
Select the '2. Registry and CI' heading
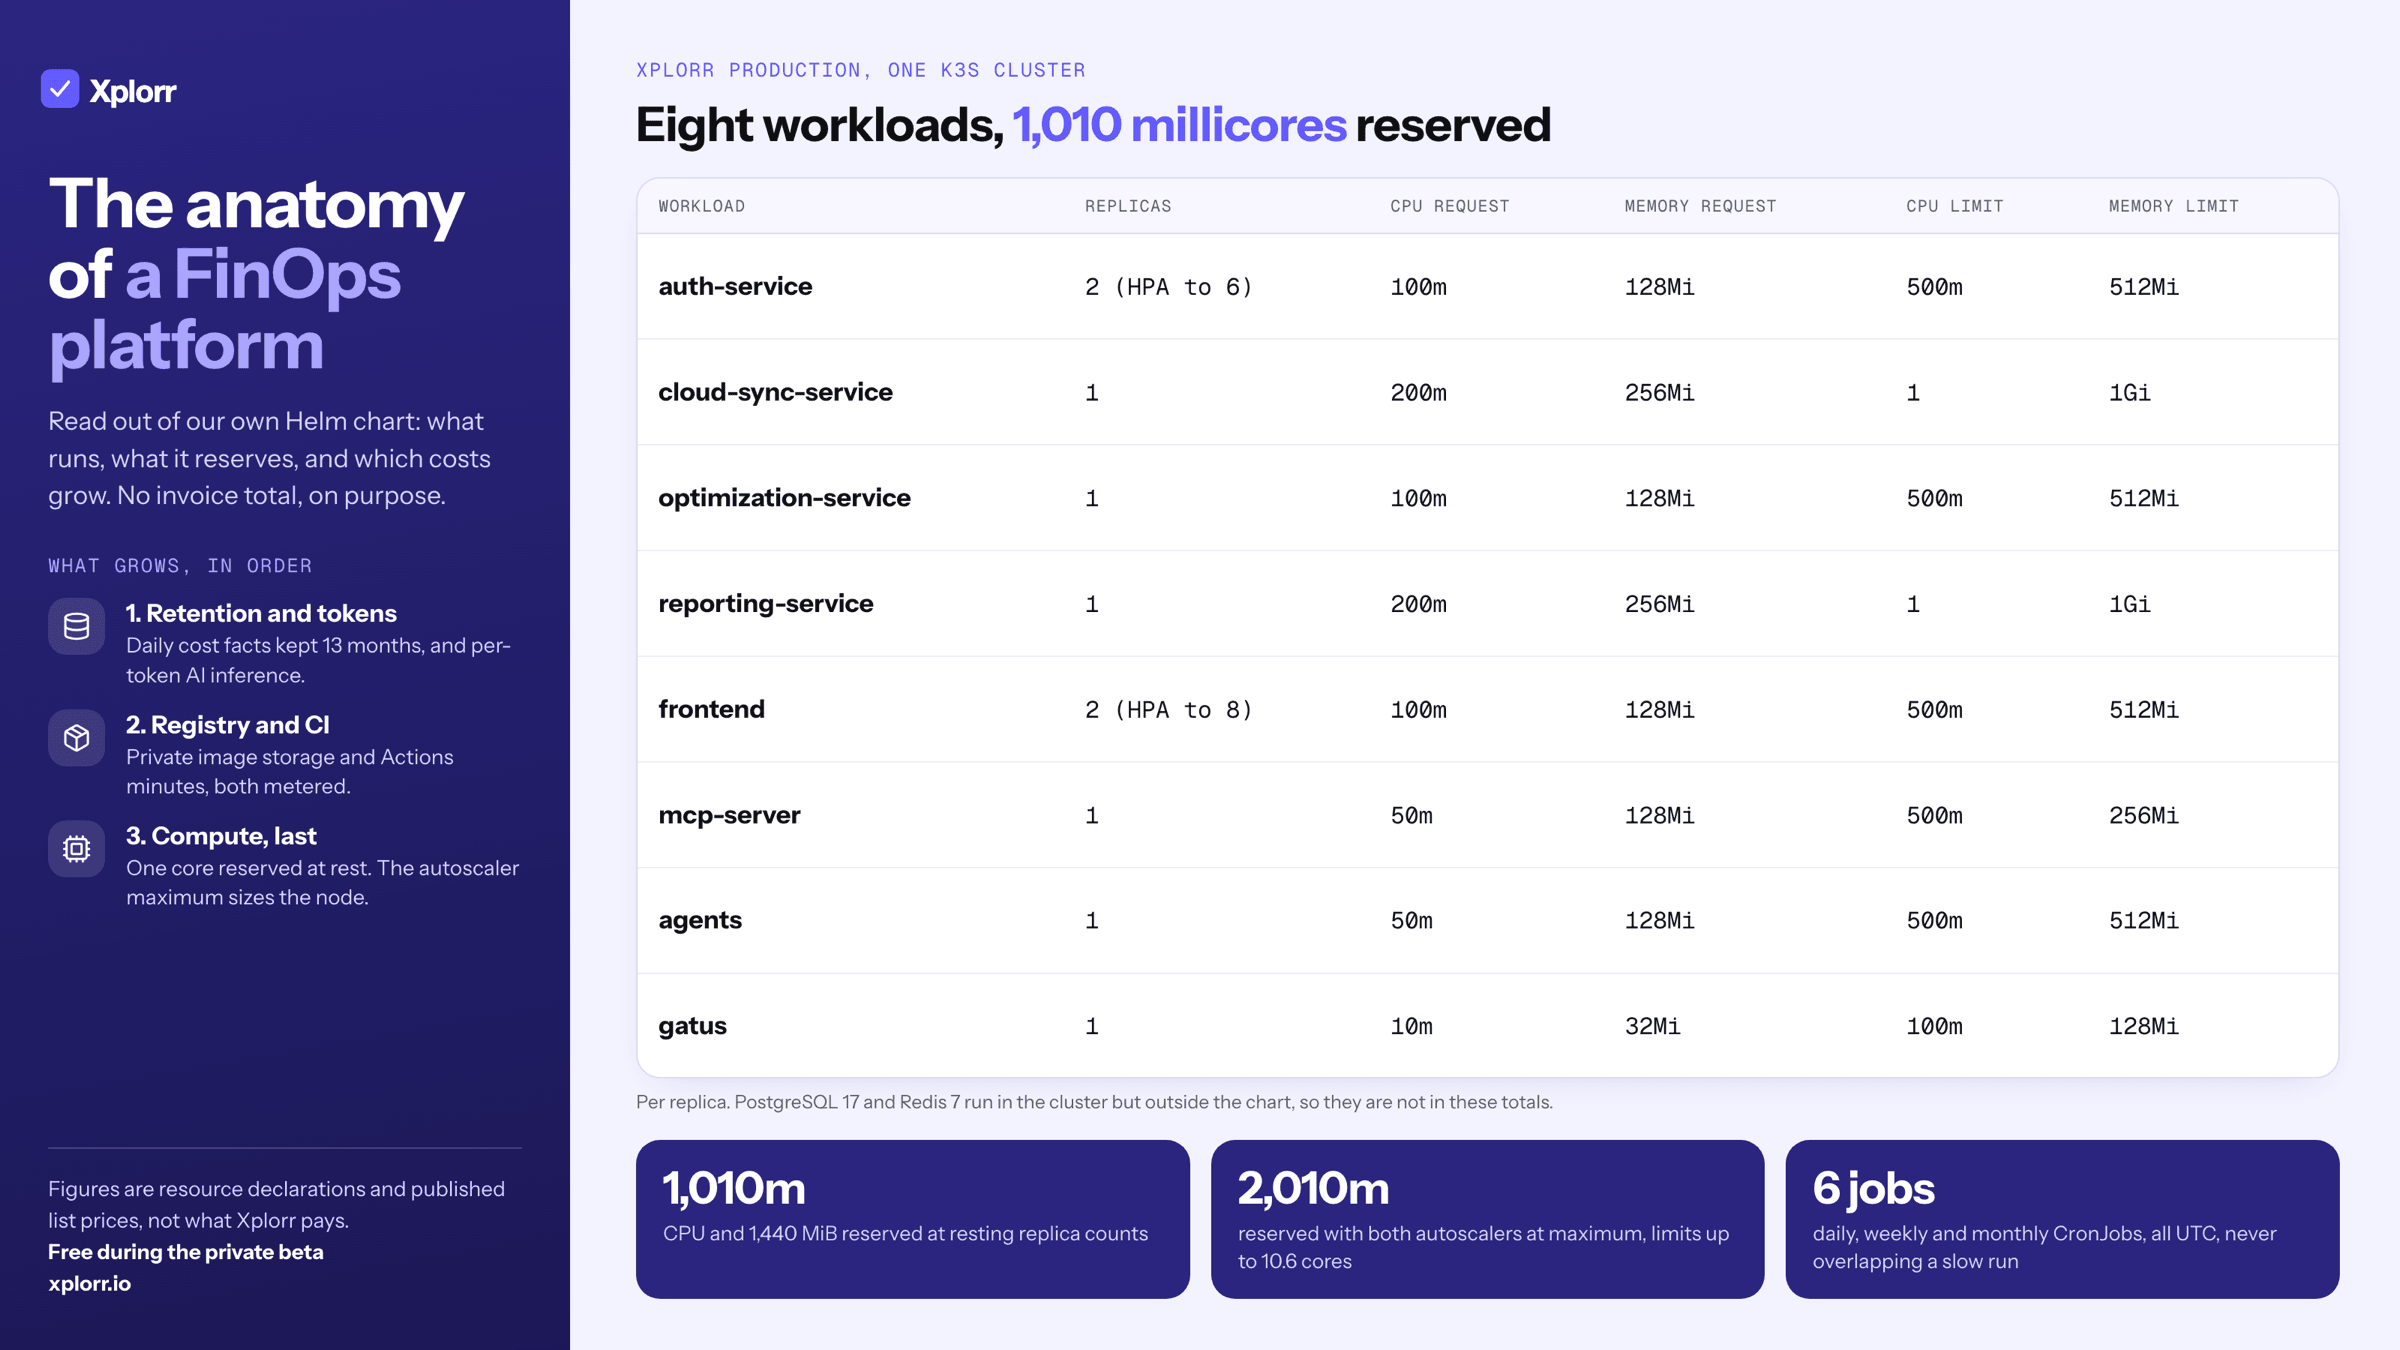(228, 724)
